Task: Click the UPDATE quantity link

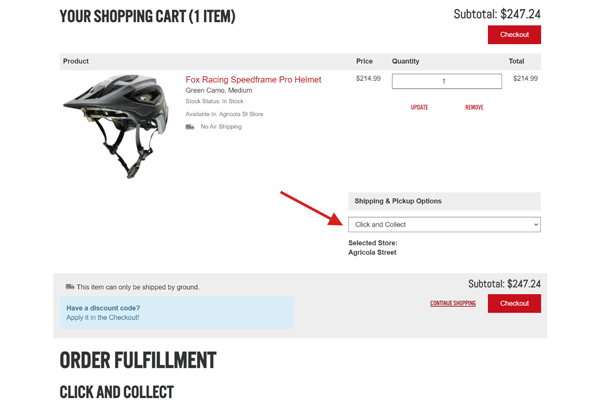Action: click(419, 107)
